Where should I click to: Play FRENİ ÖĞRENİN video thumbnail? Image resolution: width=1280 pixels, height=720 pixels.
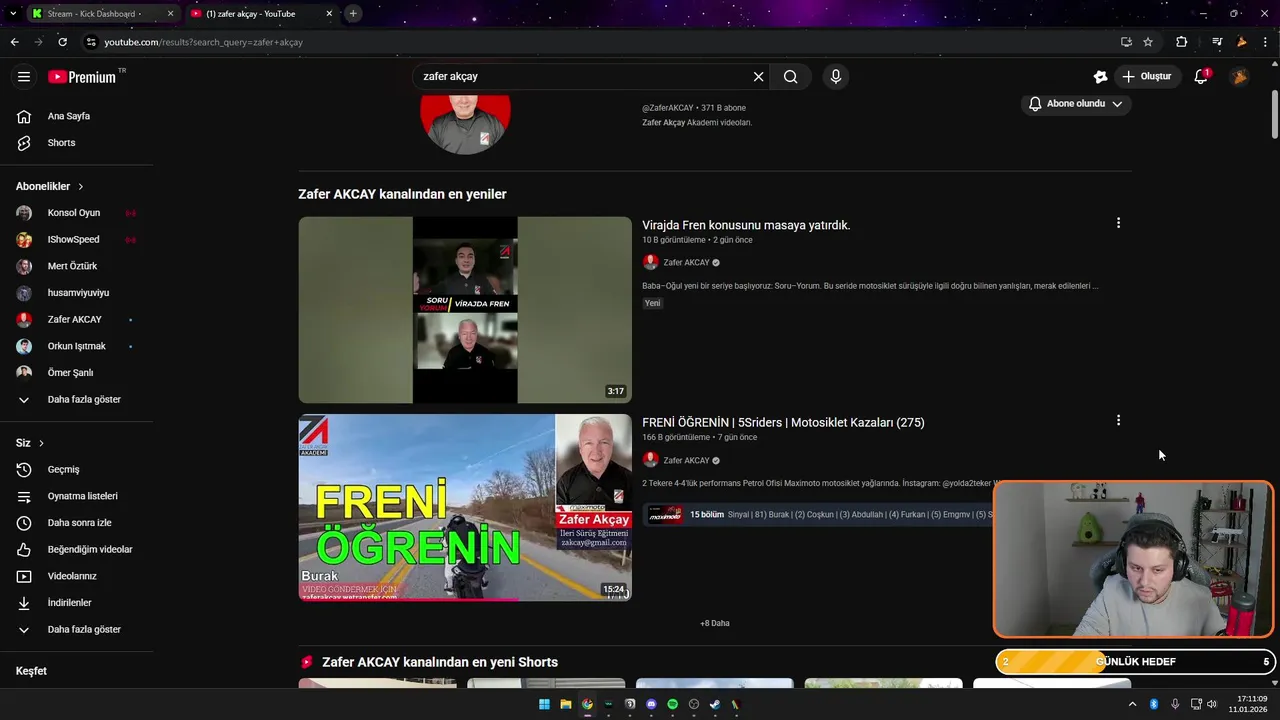pos(465,508)
